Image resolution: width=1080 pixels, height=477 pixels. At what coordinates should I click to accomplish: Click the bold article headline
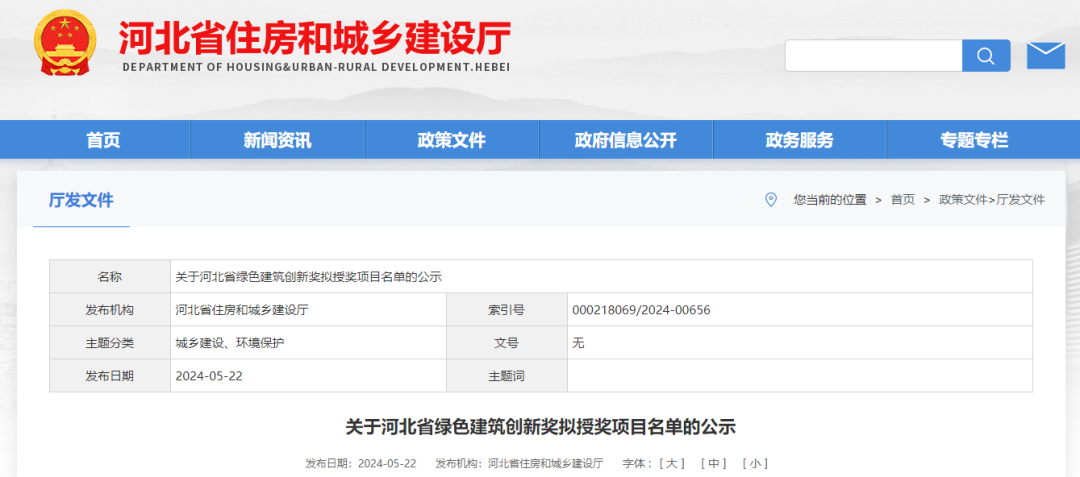(x=541, y=427)
